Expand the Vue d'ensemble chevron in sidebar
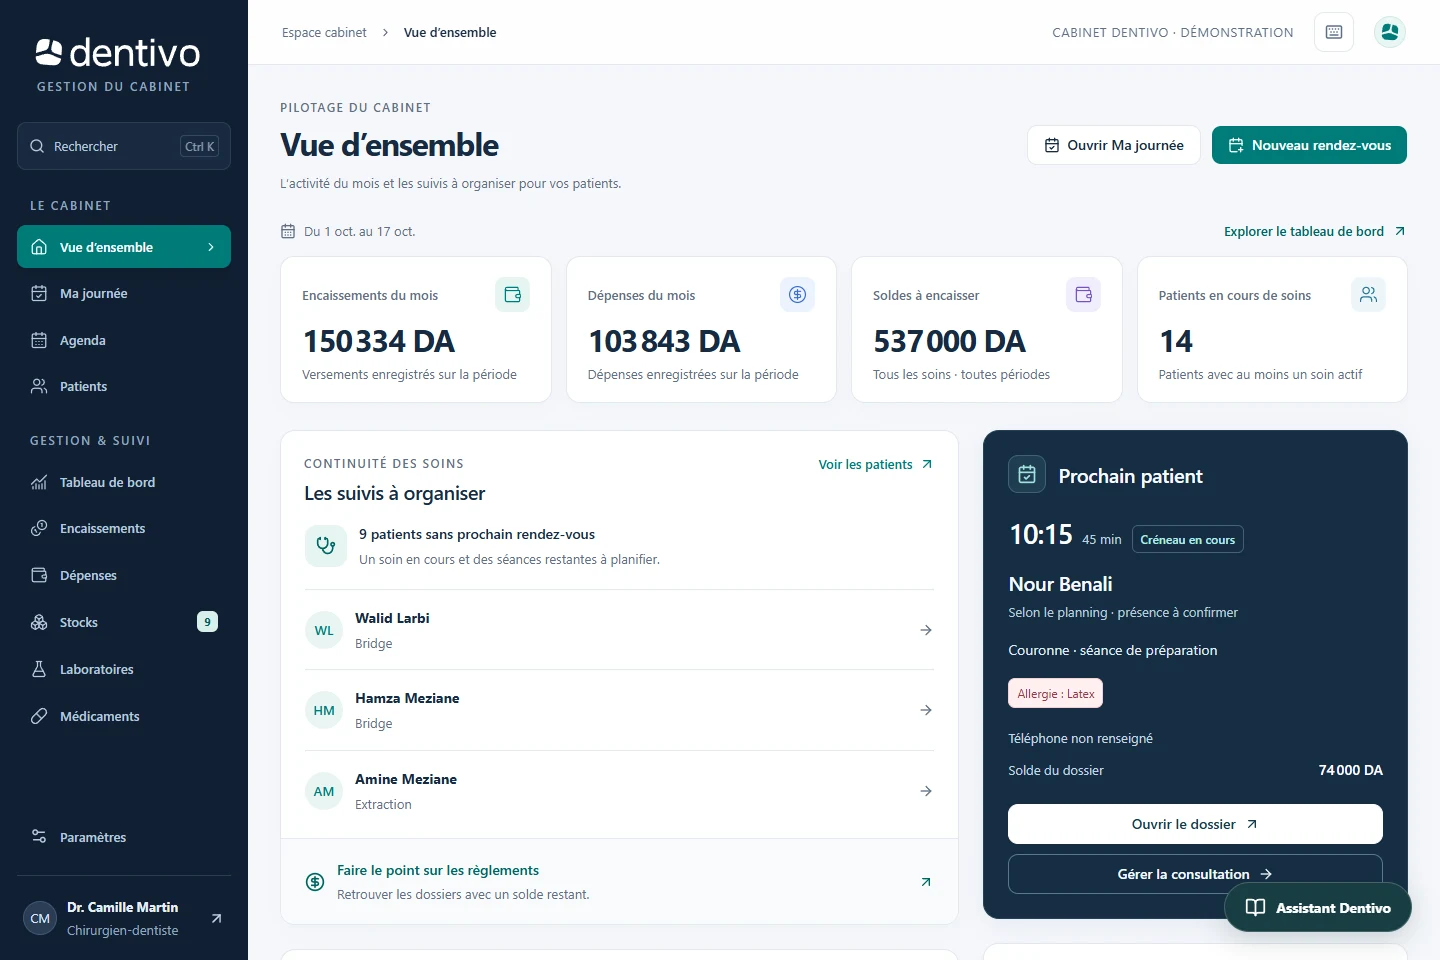Viewport: 1440px width, 960px height. coord(211,247)
